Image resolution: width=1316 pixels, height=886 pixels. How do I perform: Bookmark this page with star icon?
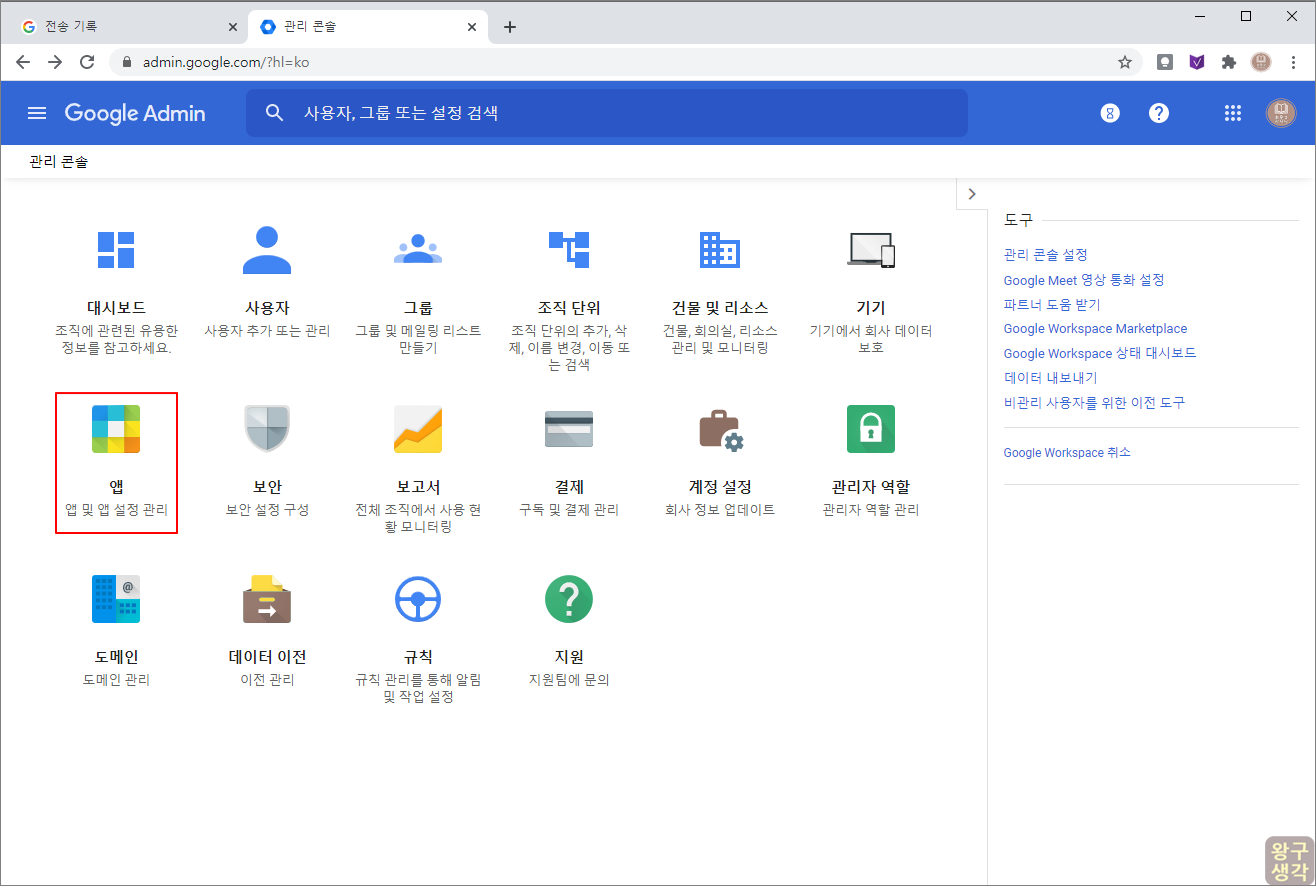click(1125, 62)
